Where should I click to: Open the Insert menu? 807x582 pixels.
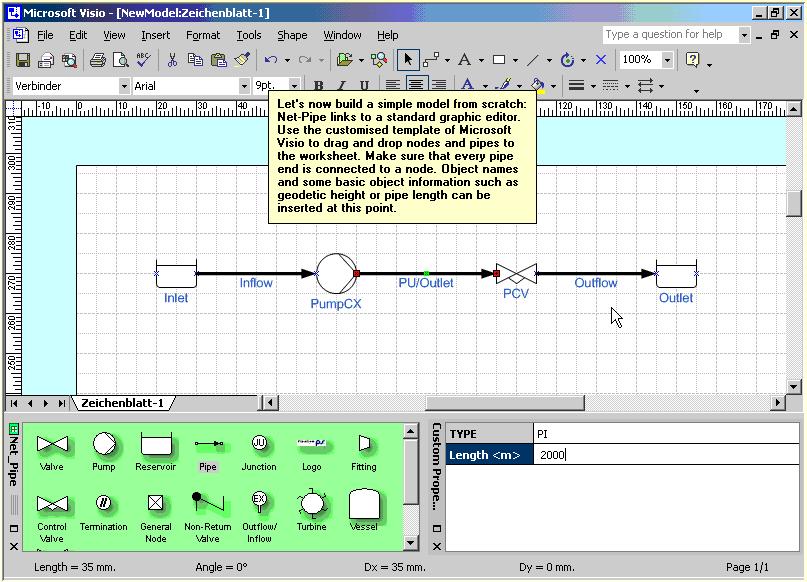point(155,35)
